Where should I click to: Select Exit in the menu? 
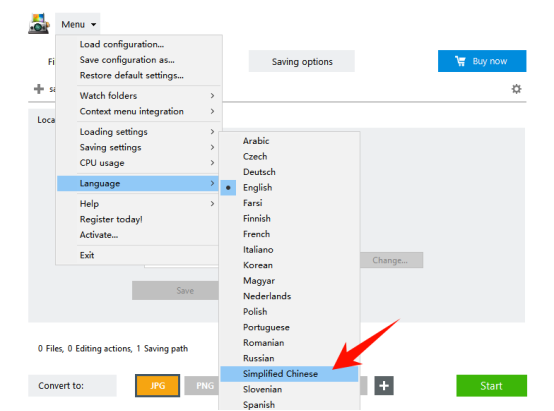(139, 255)
